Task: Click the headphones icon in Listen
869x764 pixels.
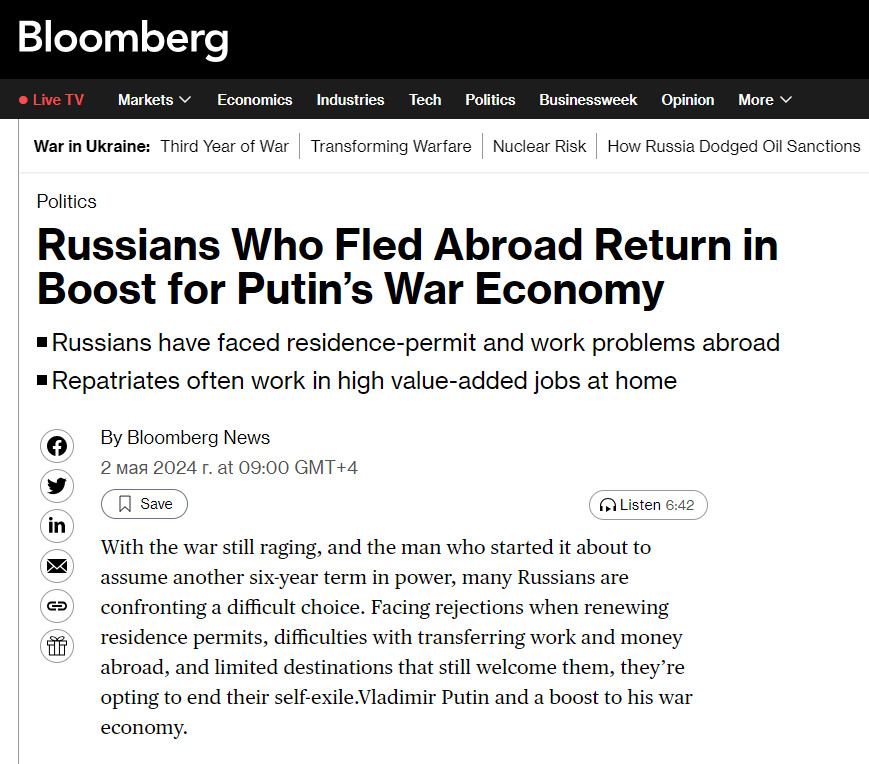Action: pos(607,505)
